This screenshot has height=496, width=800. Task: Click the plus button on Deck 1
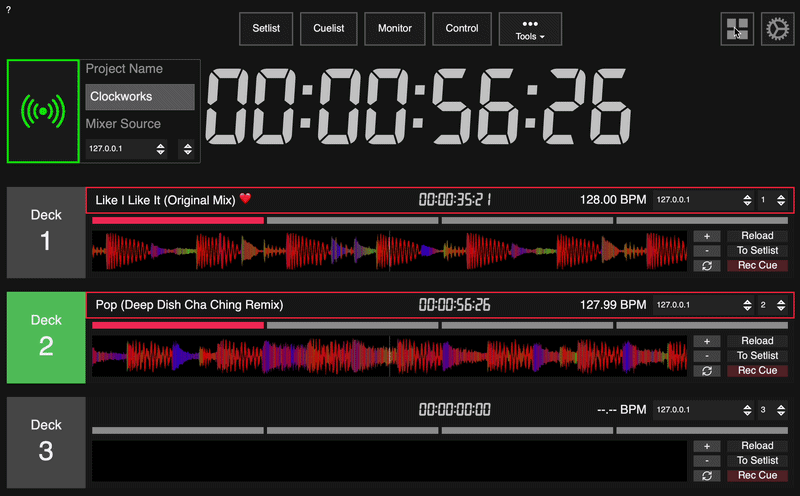coord(707,236)
